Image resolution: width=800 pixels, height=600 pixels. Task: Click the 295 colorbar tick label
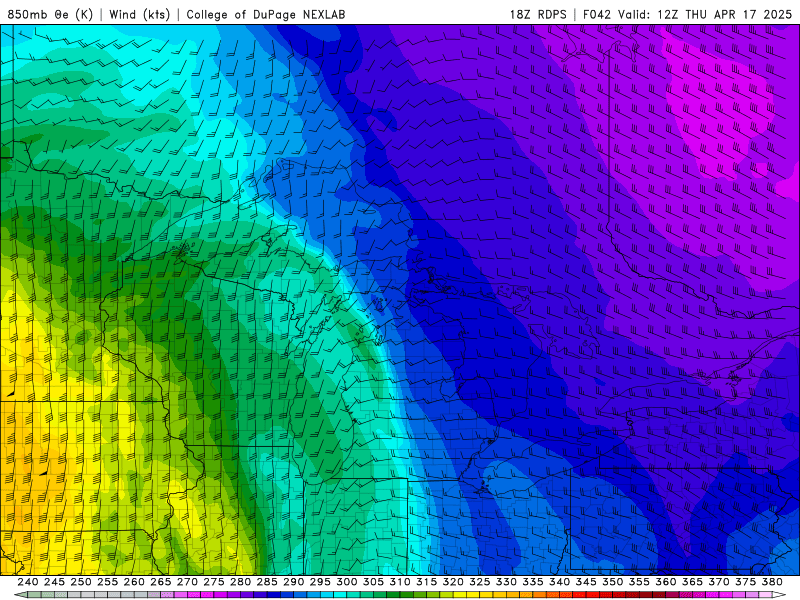pyautogui.click(x=320, y=582)
